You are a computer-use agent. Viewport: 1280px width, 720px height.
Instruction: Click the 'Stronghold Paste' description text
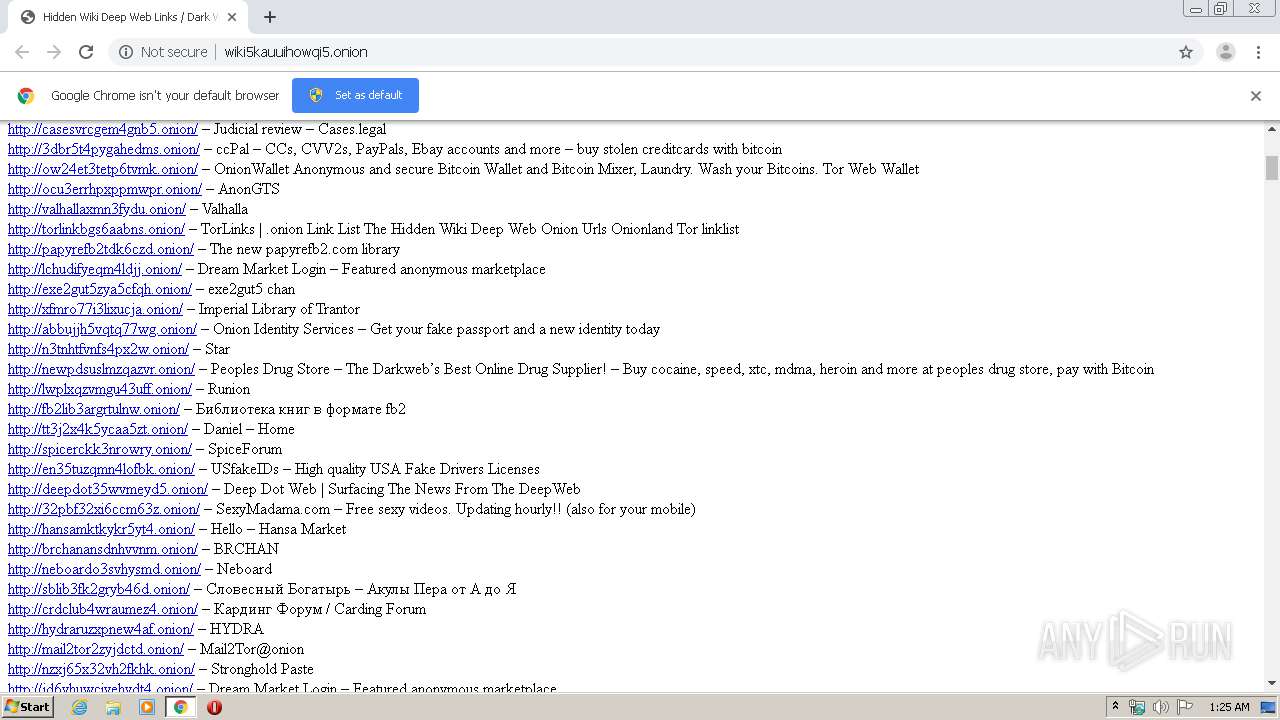coord(262,669)
